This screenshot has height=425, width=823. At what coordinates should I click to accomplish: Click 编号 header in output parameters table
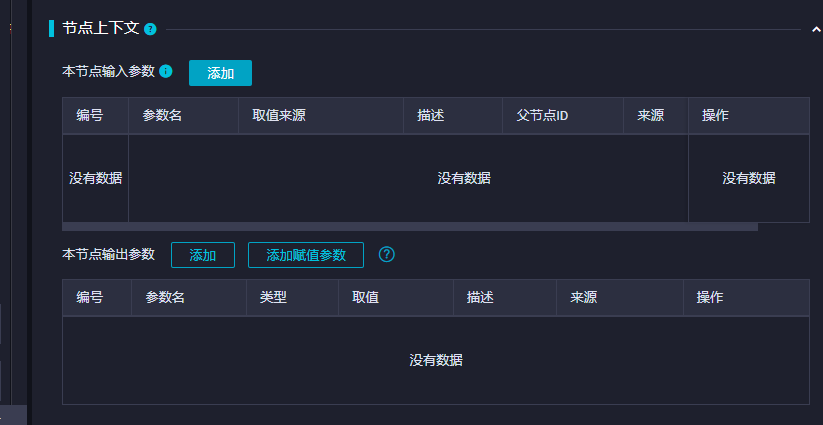point(90,298)
